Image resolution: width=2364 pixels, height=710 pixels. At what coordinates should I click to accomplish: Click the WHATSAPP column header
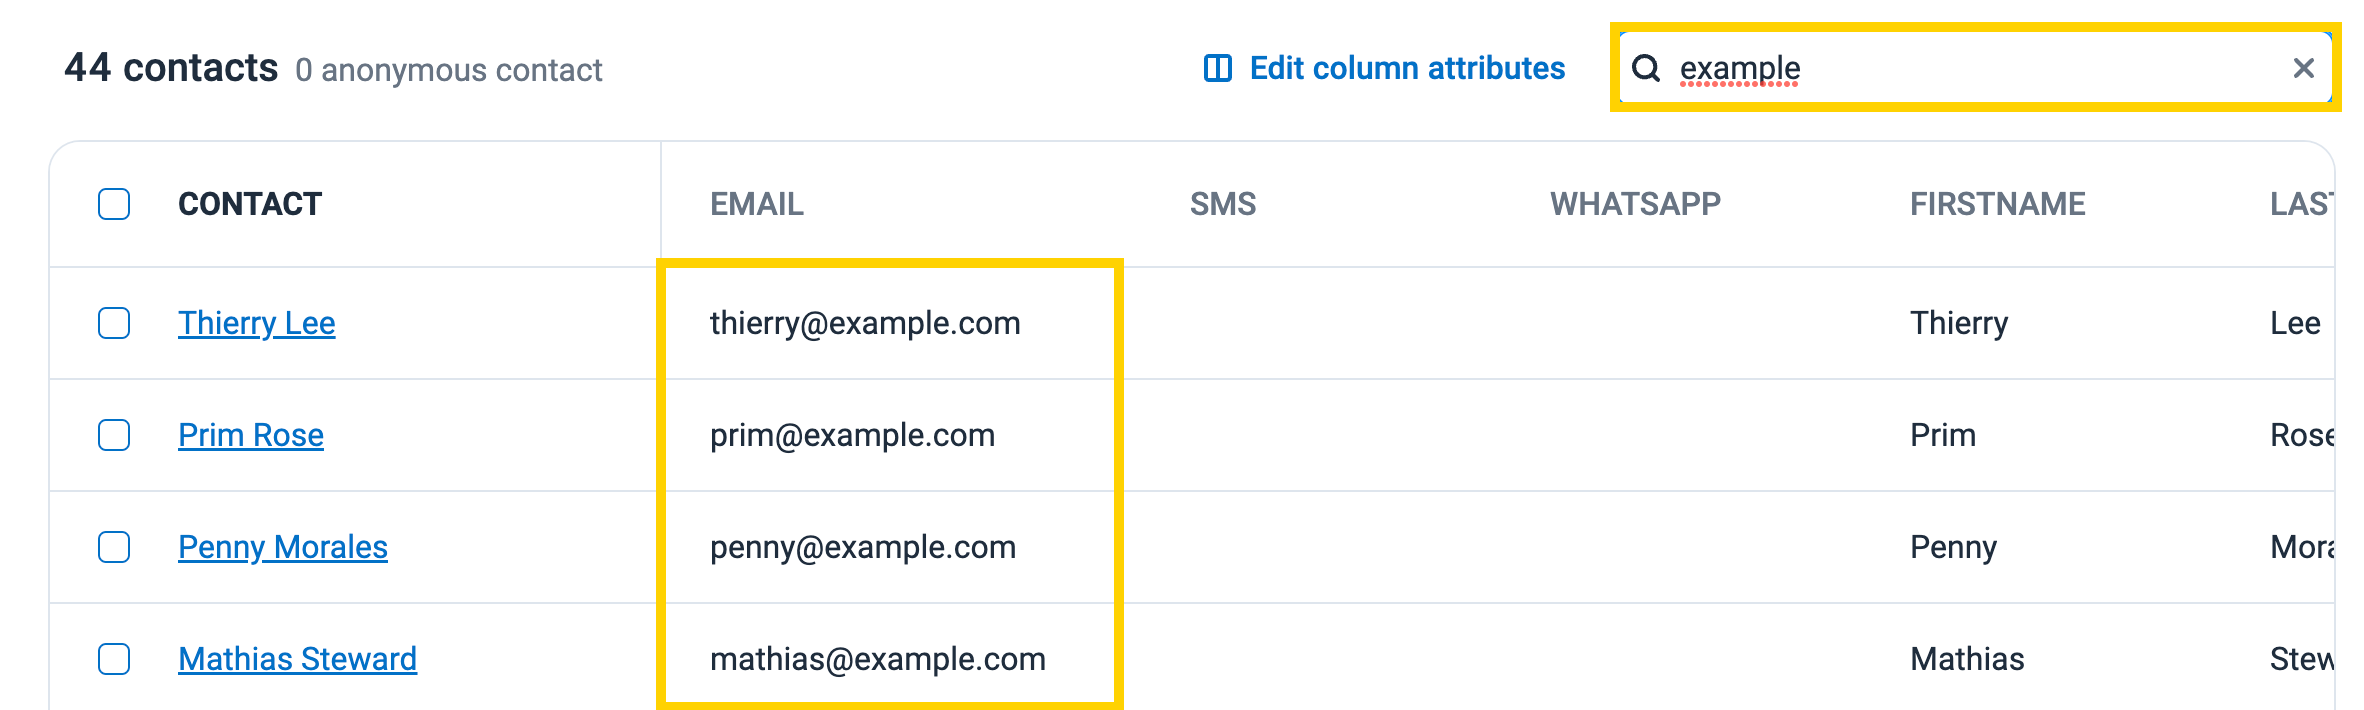1635,204
